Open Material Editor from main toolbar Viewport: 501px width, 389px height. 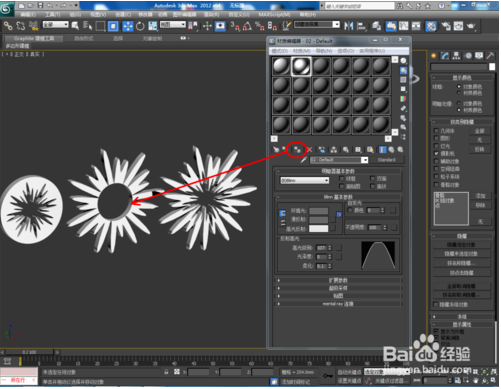coord(431,26)
